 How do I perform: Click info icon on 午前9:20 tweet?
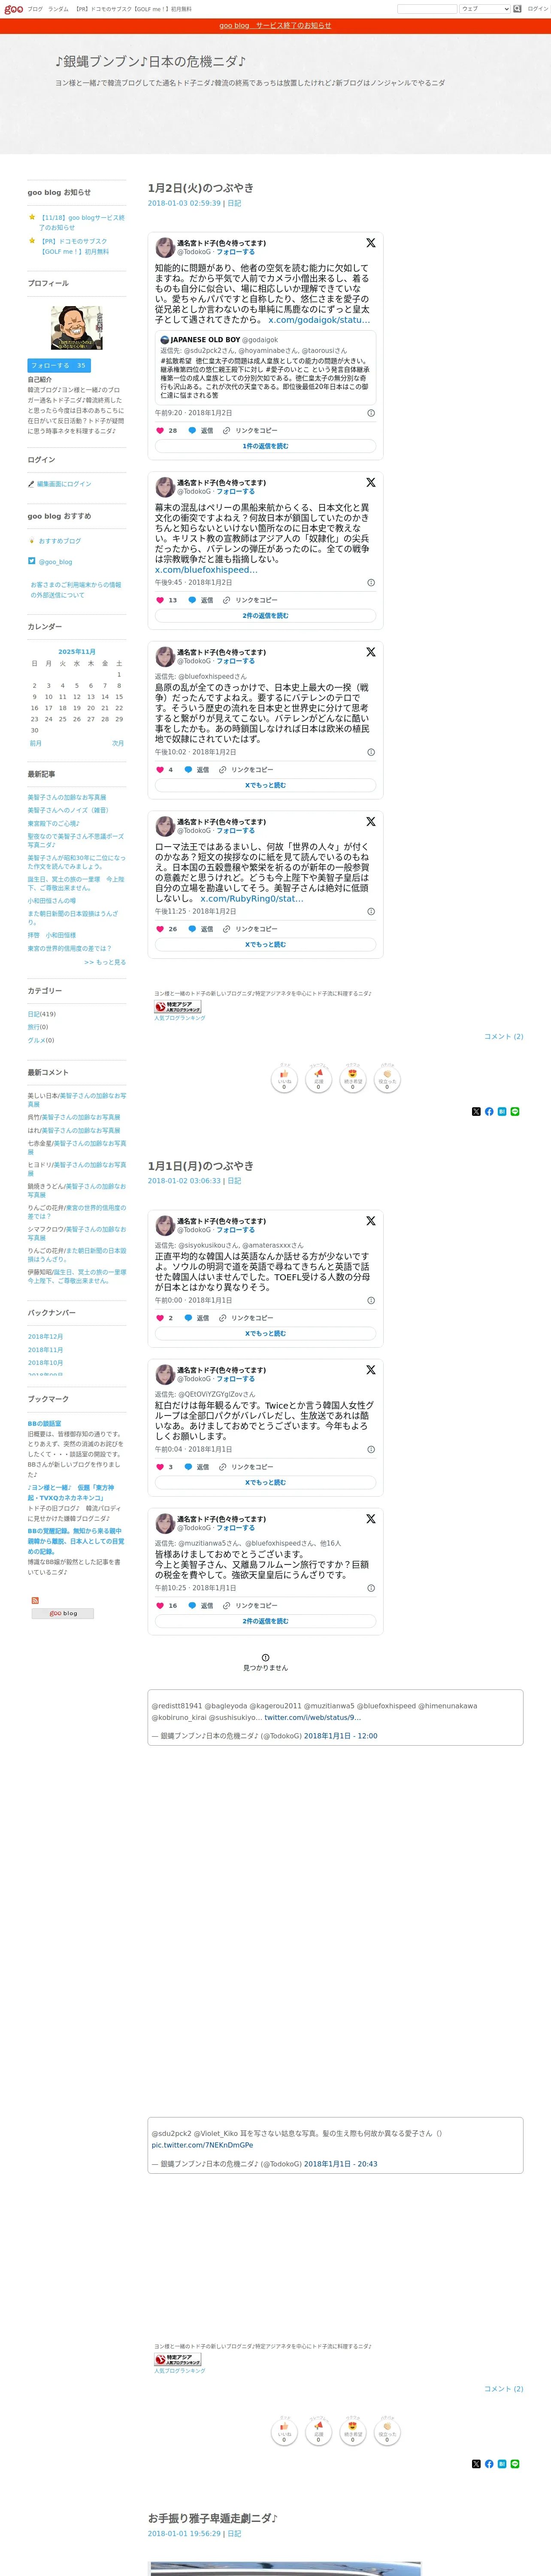tap(371, 413)
